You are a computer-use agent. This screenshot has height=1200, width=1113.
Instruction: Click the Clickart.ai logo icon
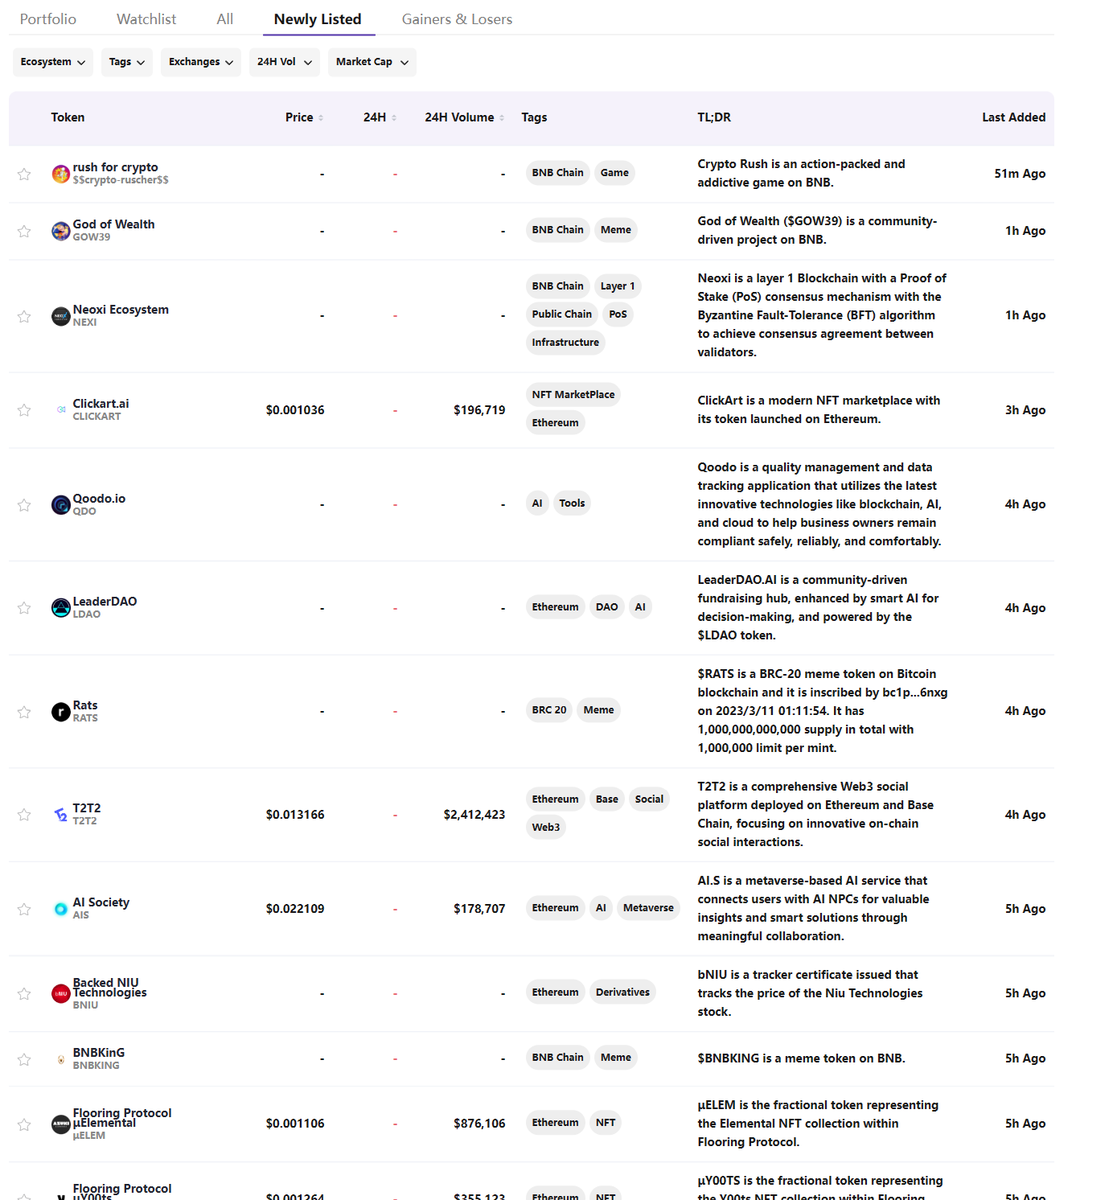pos(61,410)
